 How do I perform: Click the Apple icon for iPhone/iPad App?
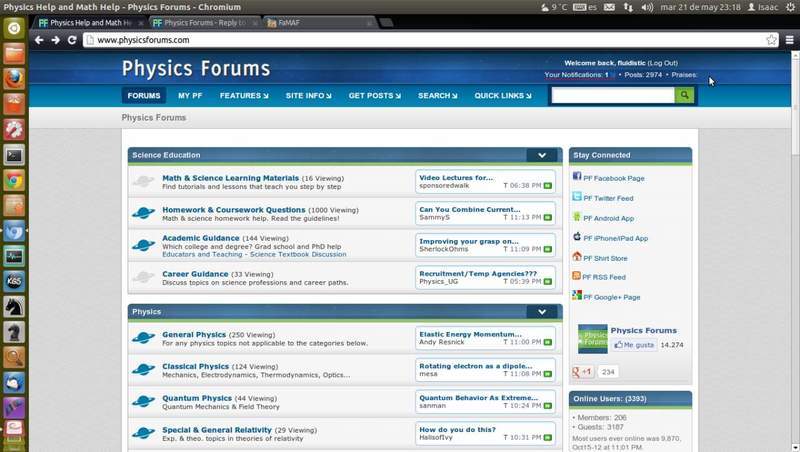pyautogui.click(x=577, y=236)
